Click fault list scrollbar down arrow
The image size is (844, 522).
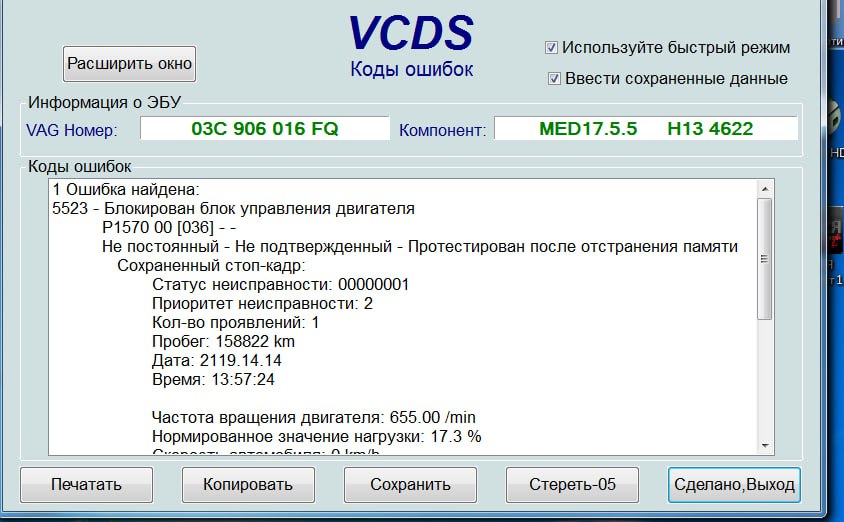click(x=765, y=446)
